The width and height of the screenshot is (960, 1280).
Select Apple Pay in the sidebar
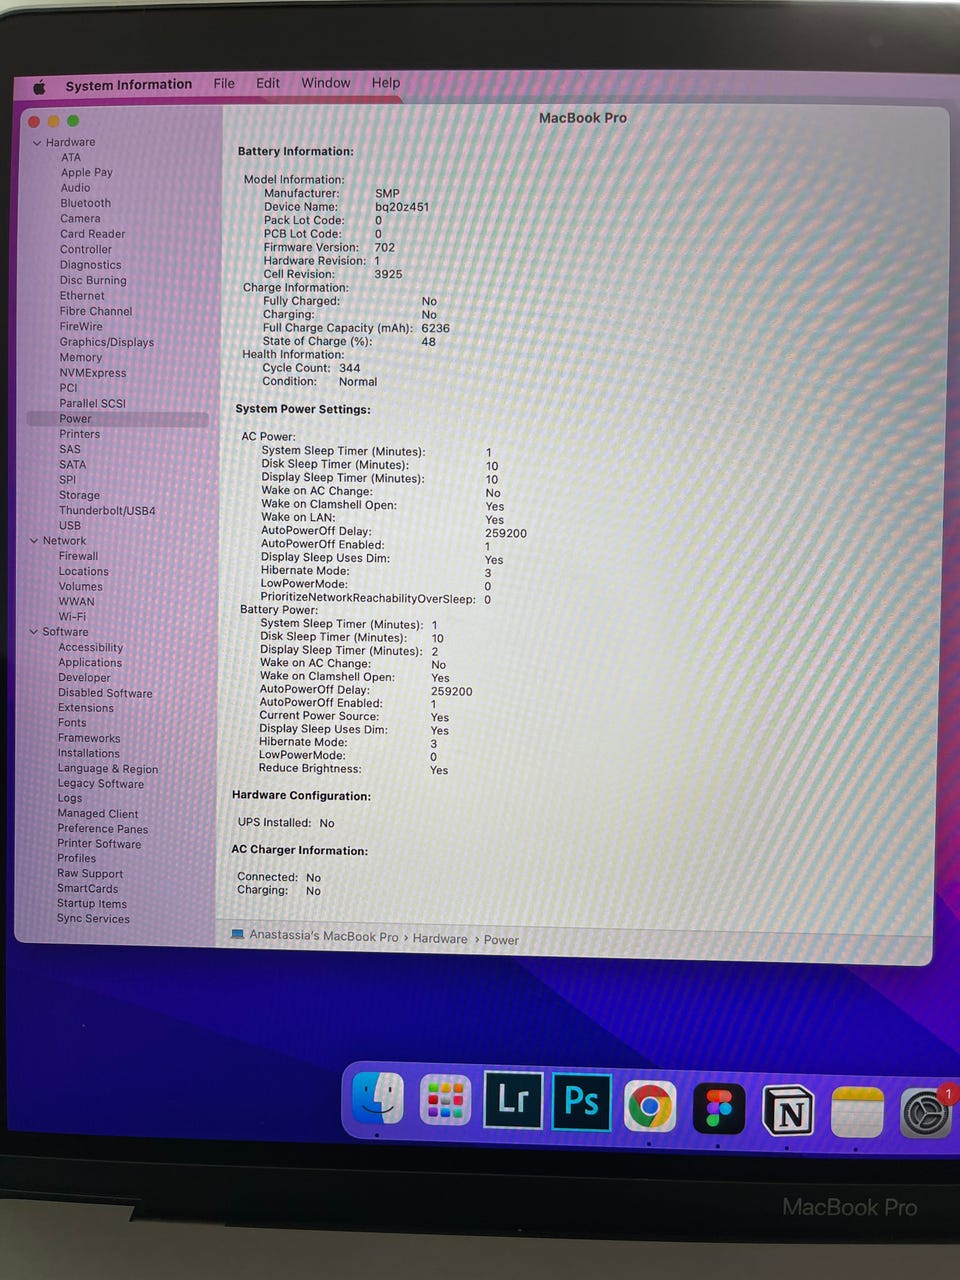click(87, 173)
